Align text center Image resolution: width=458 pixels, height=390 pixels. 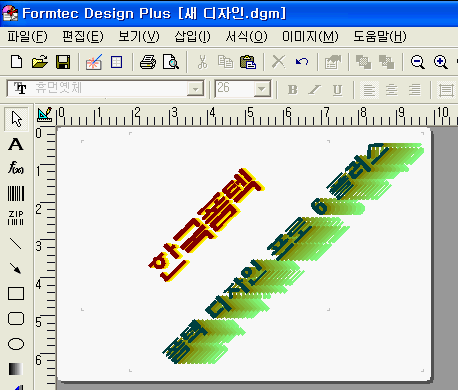point(392,90)
